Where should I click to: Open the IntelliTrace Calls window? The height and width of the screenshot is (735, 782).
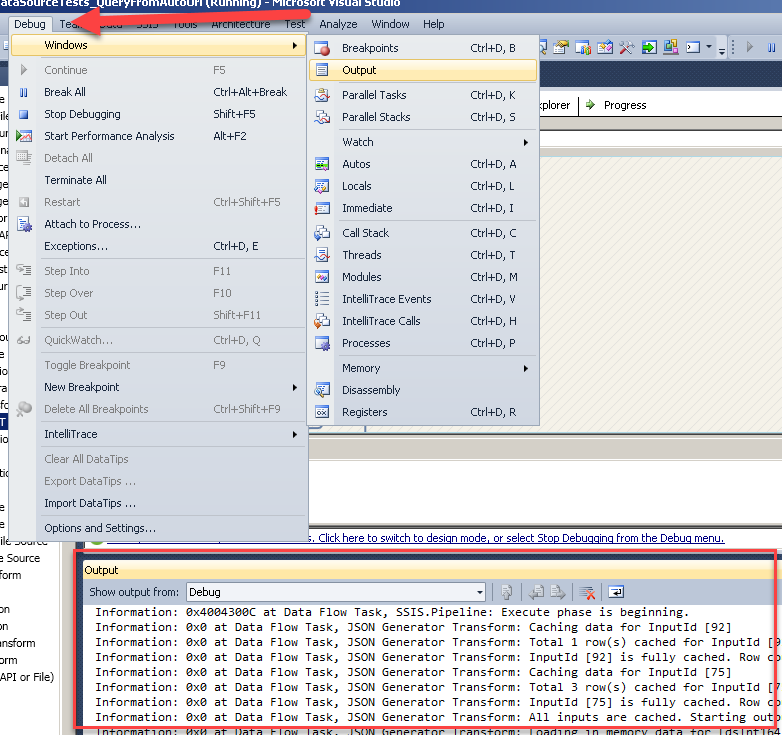click(423, 321)
